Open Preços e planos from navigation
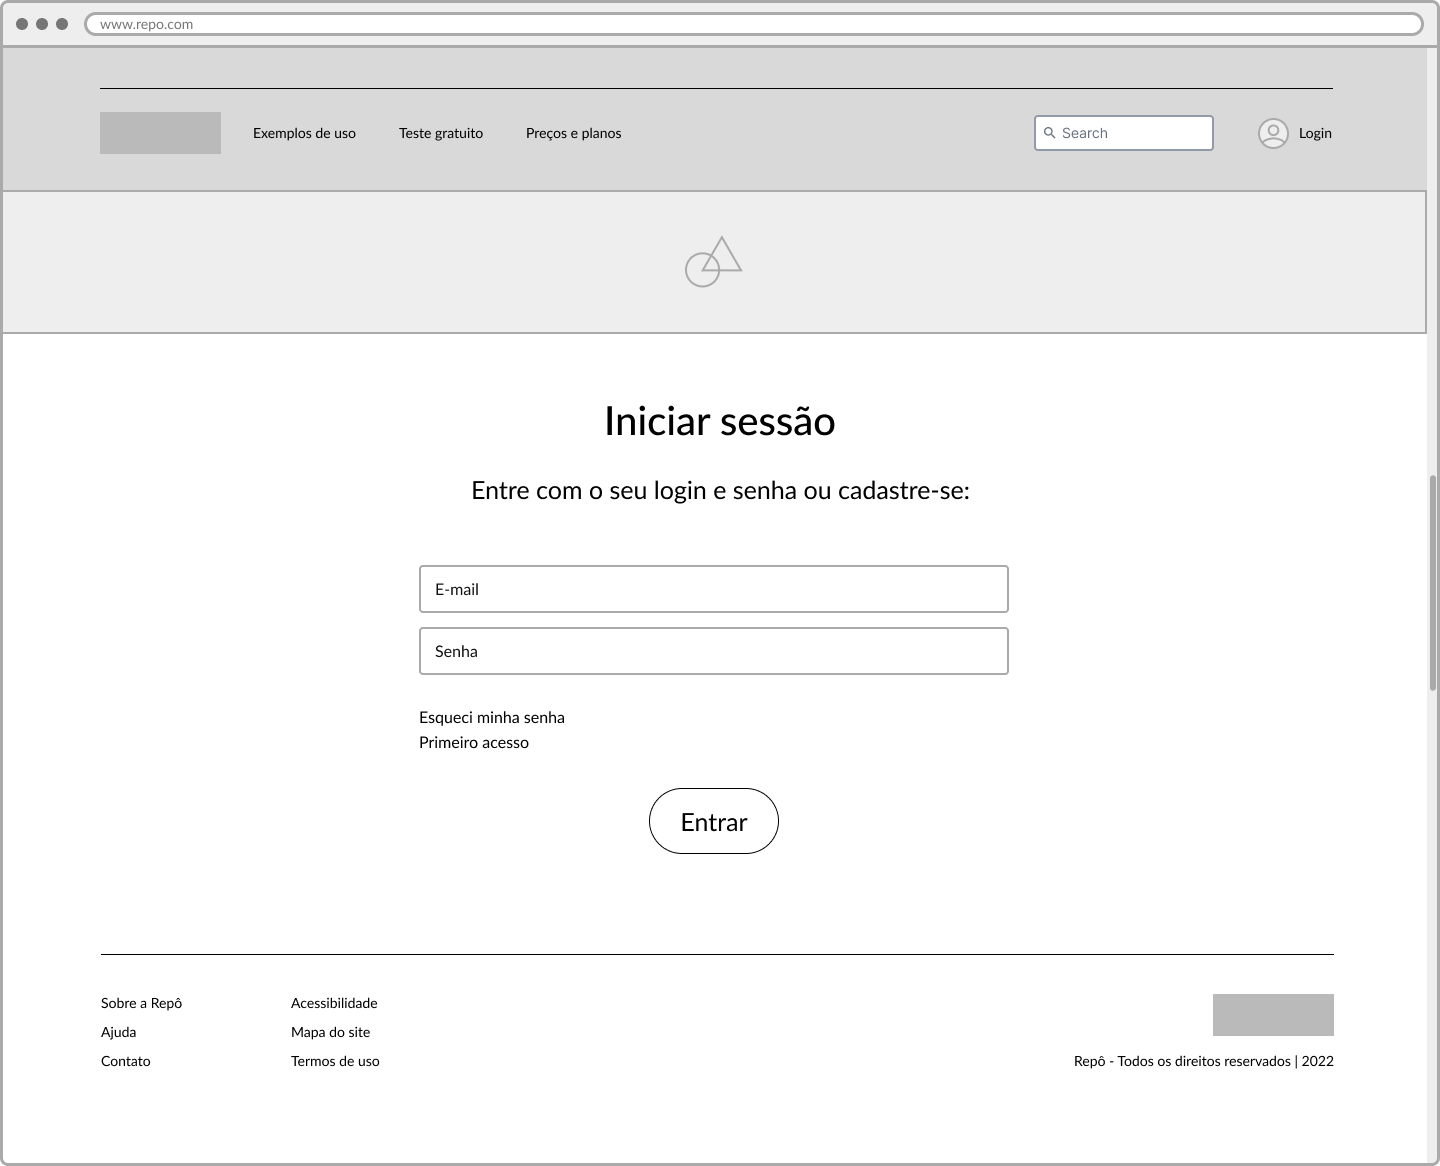Viewport: 1440px width, 1166px height. [574, 132]
